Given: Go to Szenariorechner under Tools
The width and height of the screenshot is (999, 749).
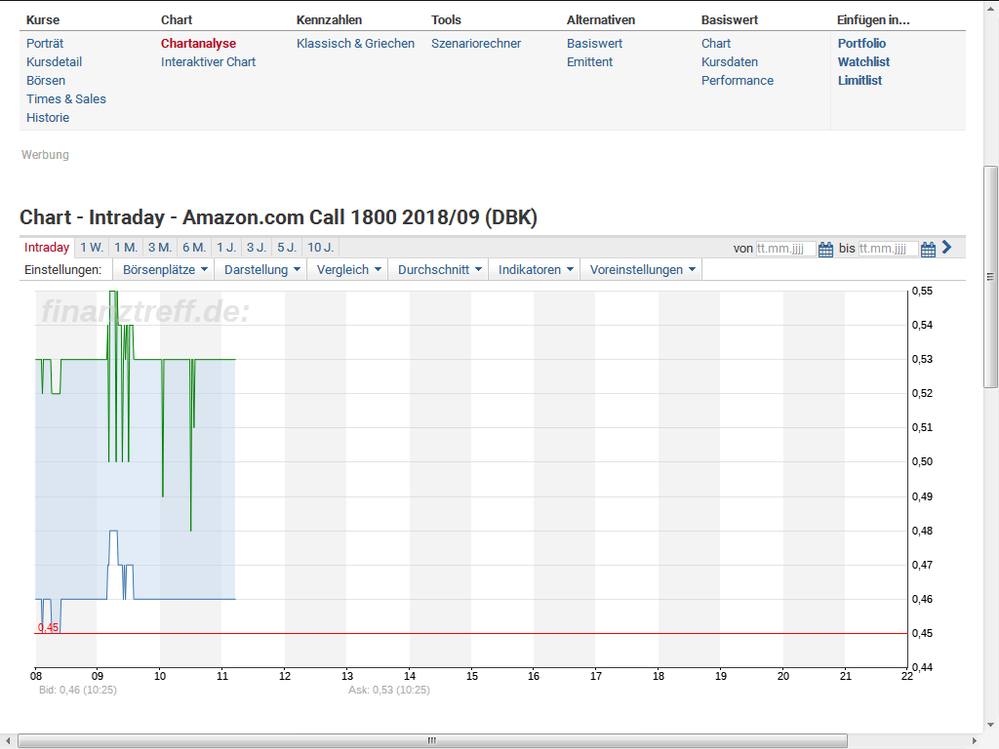Looking at the screenshot, I should [476, 44].
